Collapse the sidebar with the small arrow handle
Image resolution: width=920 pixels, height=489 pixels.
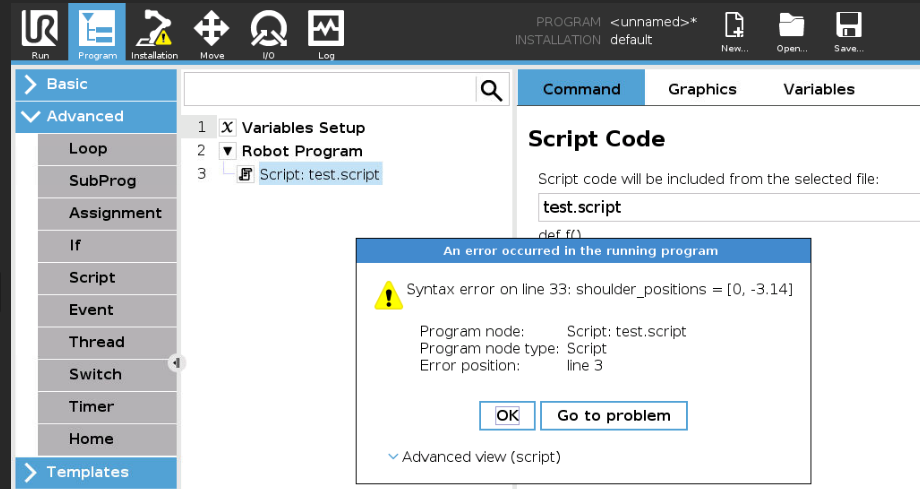[x=177, y=363]
